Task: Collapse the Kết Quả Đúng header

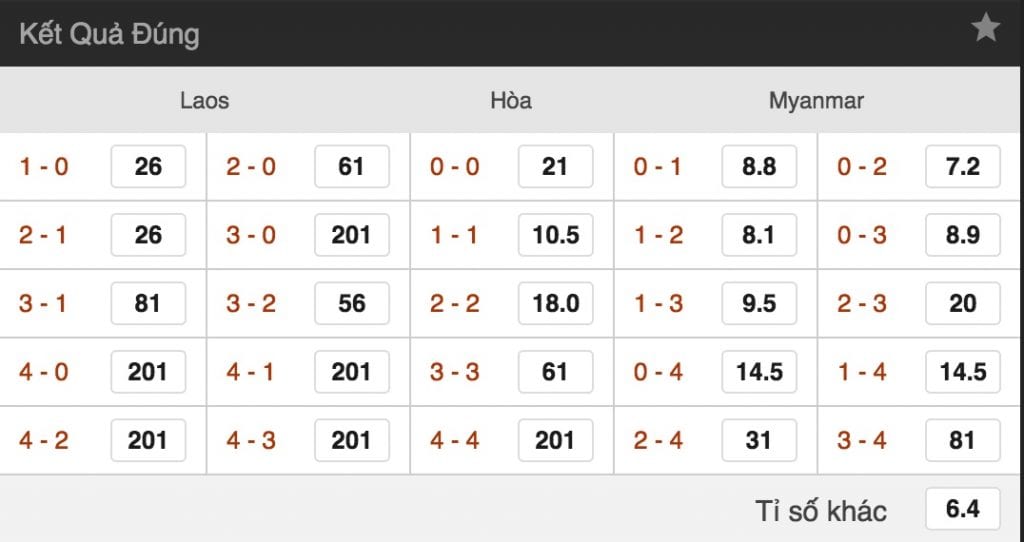Action: pyautogui.click(x=110, y=34)
